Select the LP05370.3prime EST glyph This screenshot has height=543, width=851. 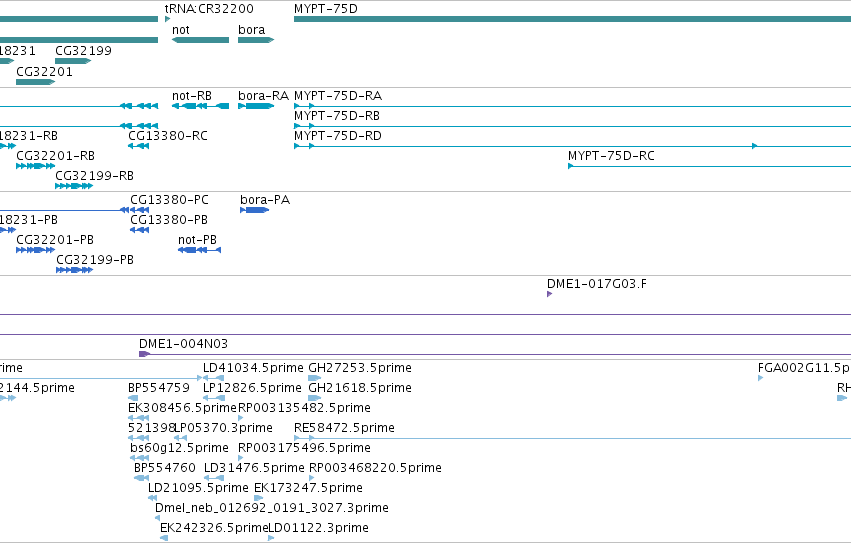pos(180,438)
